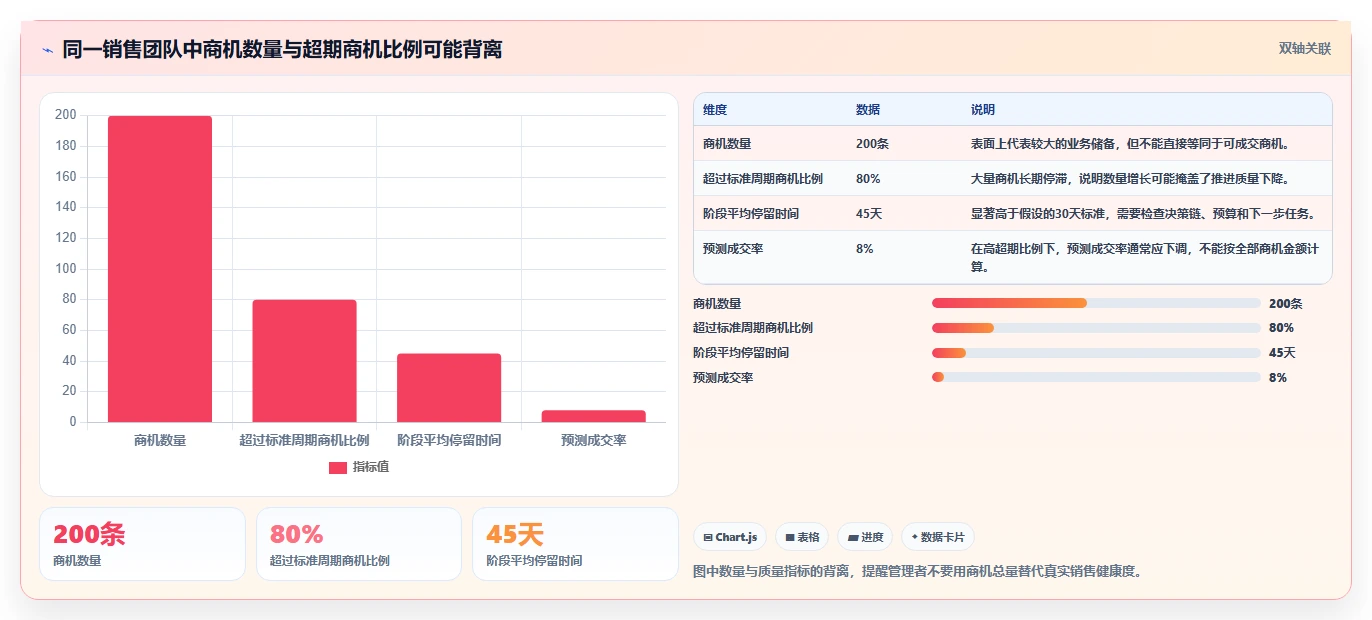Click the description starting 表面上代表较大的业务储备
1372x620 pixels.
(x=1130, y=144)
